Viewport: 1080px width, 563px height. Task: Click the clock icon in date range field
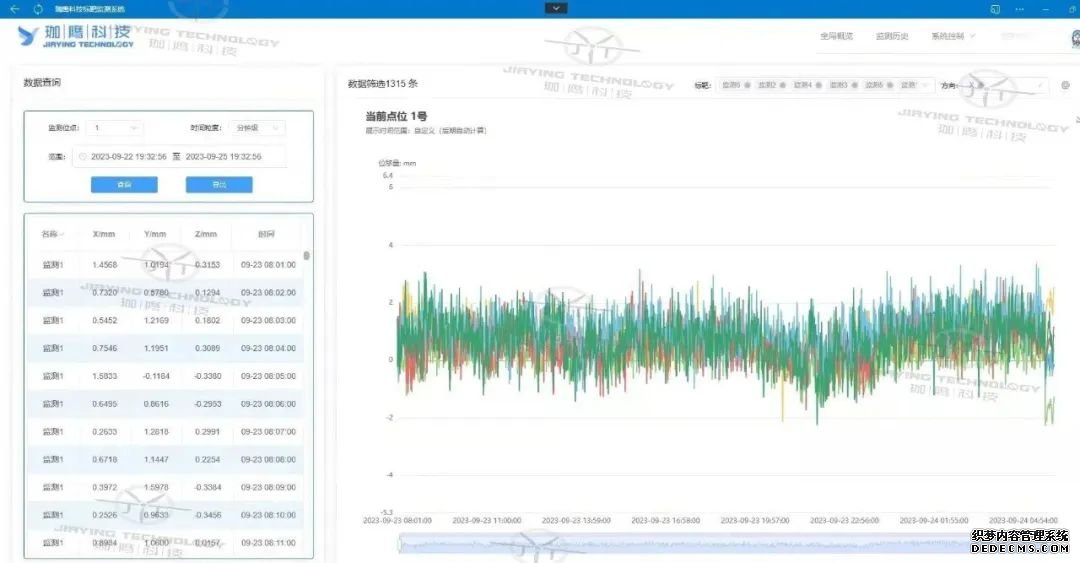click(x=83, y=157)
